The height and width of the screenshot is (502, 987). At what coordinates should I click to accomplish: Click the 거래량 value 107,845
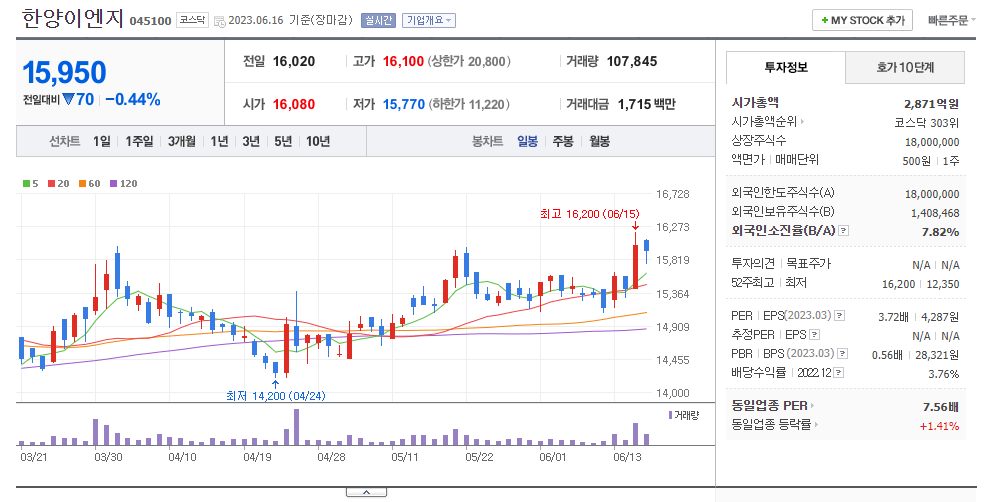coord(632,61)
